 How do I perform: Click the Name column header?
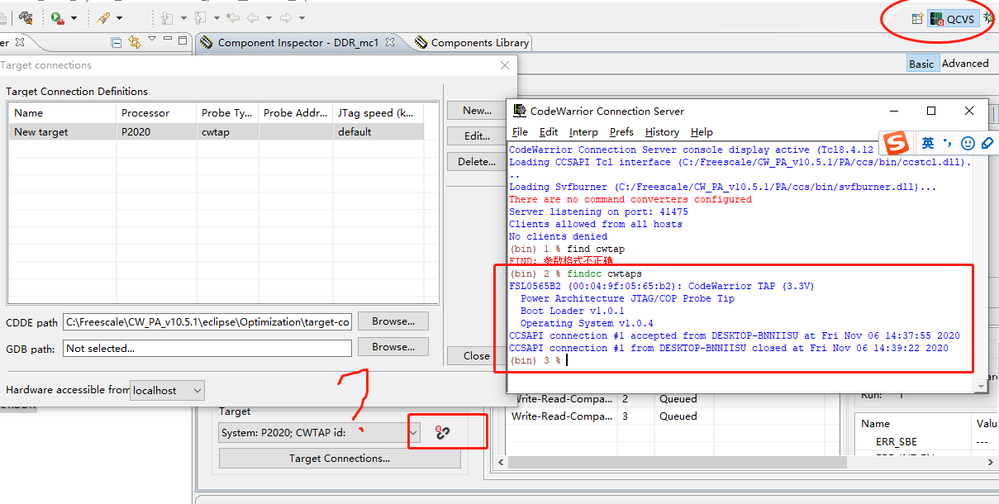click(62, 113)
